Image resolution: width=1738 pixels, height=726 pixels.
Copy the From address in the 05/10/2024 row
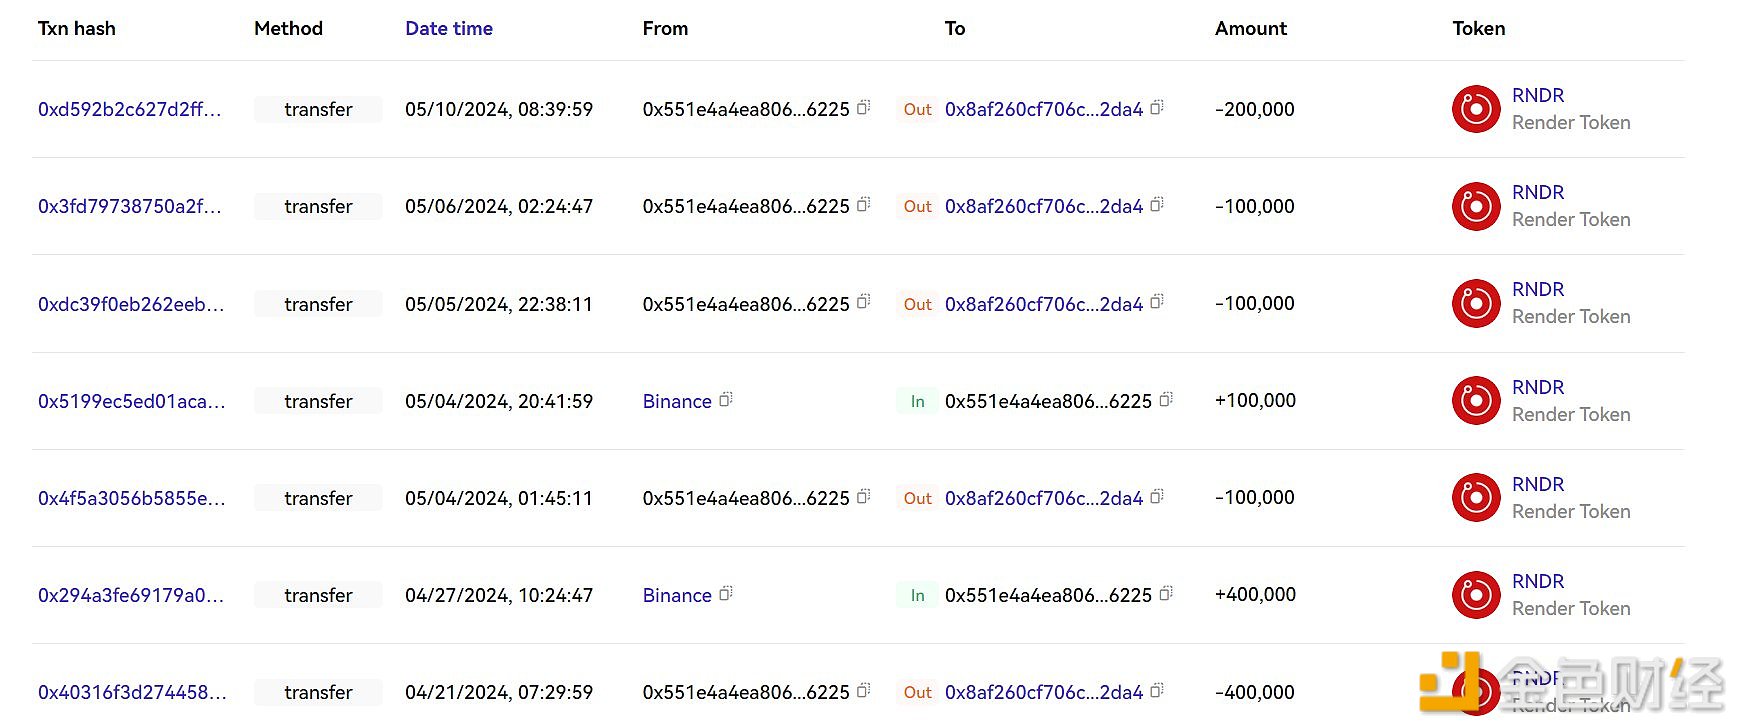point(864,107)
